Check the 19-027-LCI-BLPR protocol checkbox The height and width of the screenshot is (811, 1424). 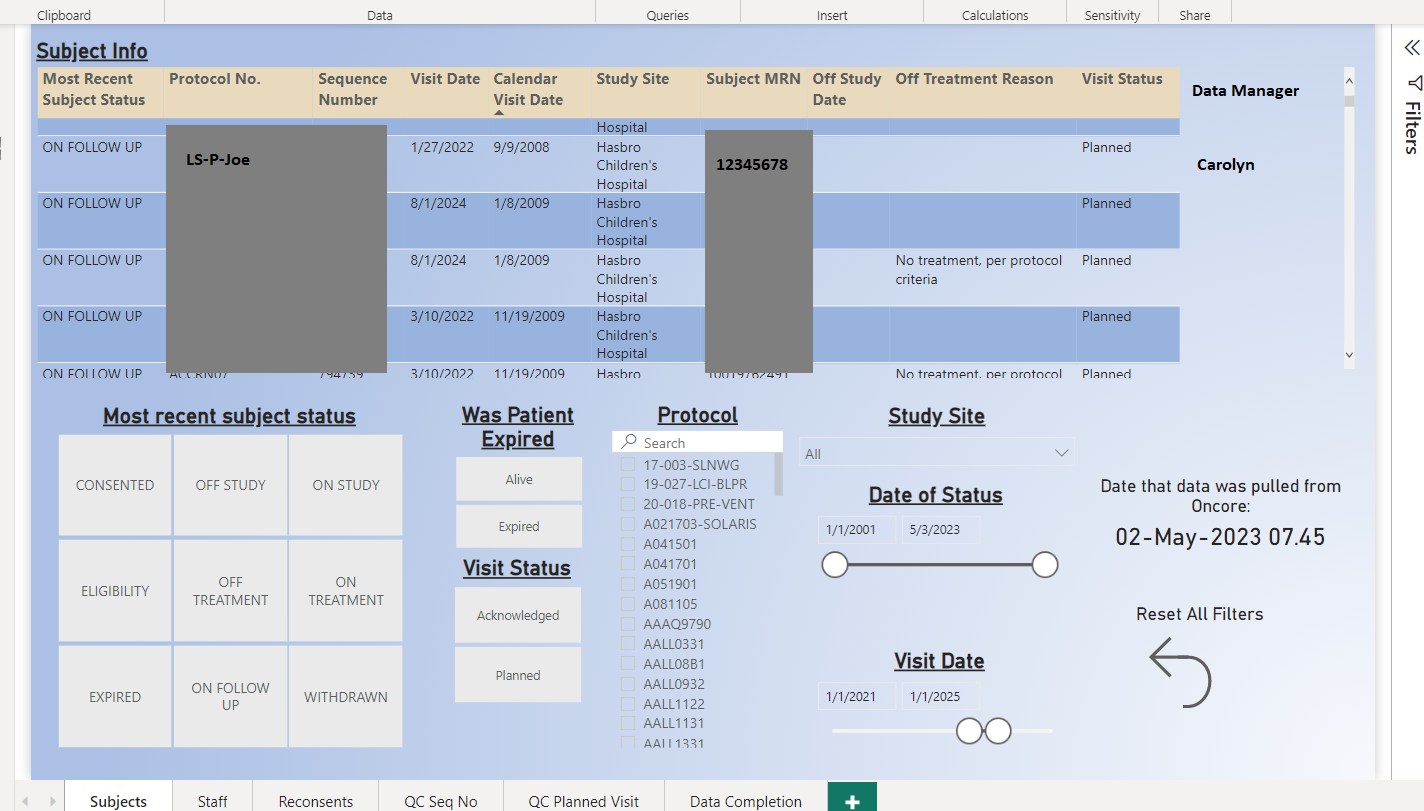627,484
